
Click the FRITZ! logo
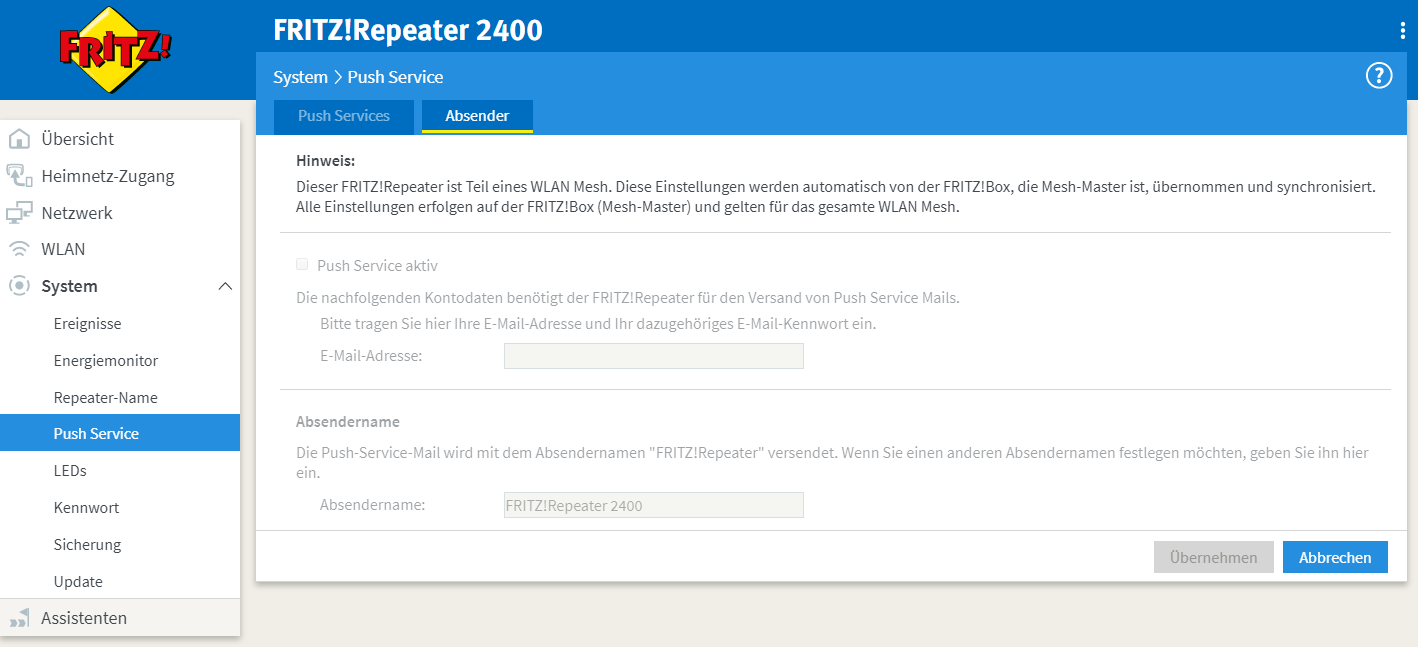click(115, 50)
